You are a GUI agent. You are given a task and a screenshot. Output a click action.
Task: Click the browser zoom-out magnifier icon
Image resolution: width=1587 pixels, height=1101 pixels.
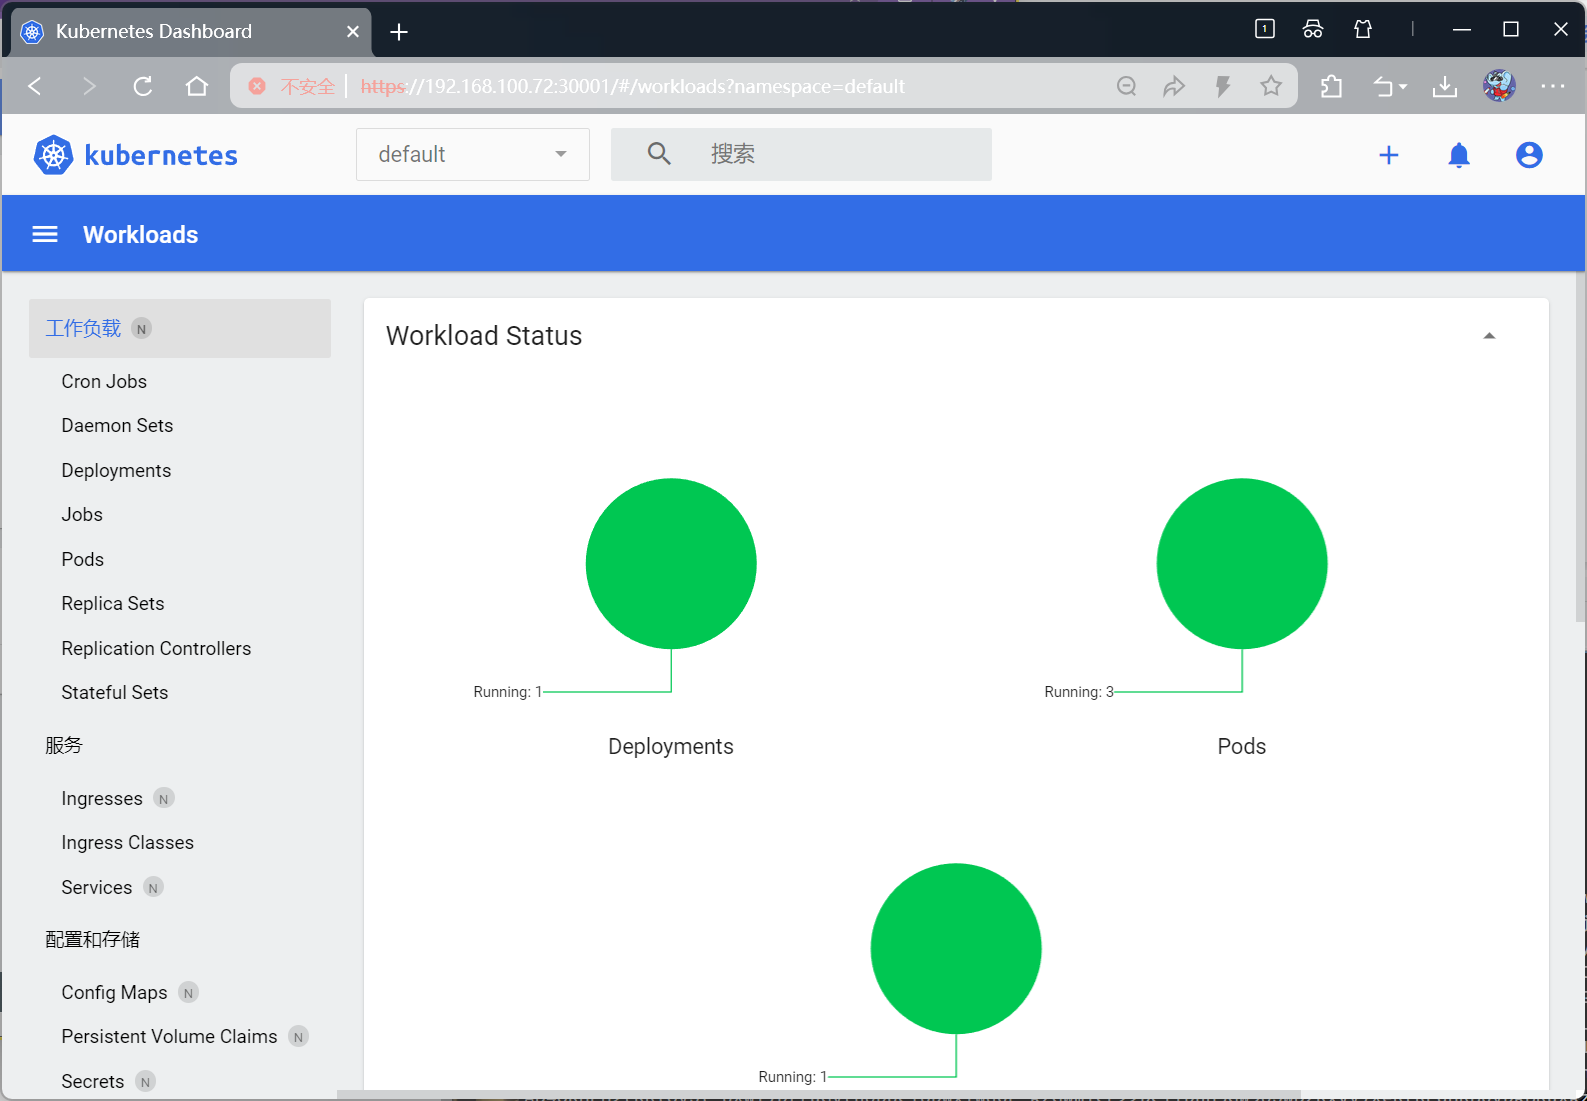[1127, 86]
